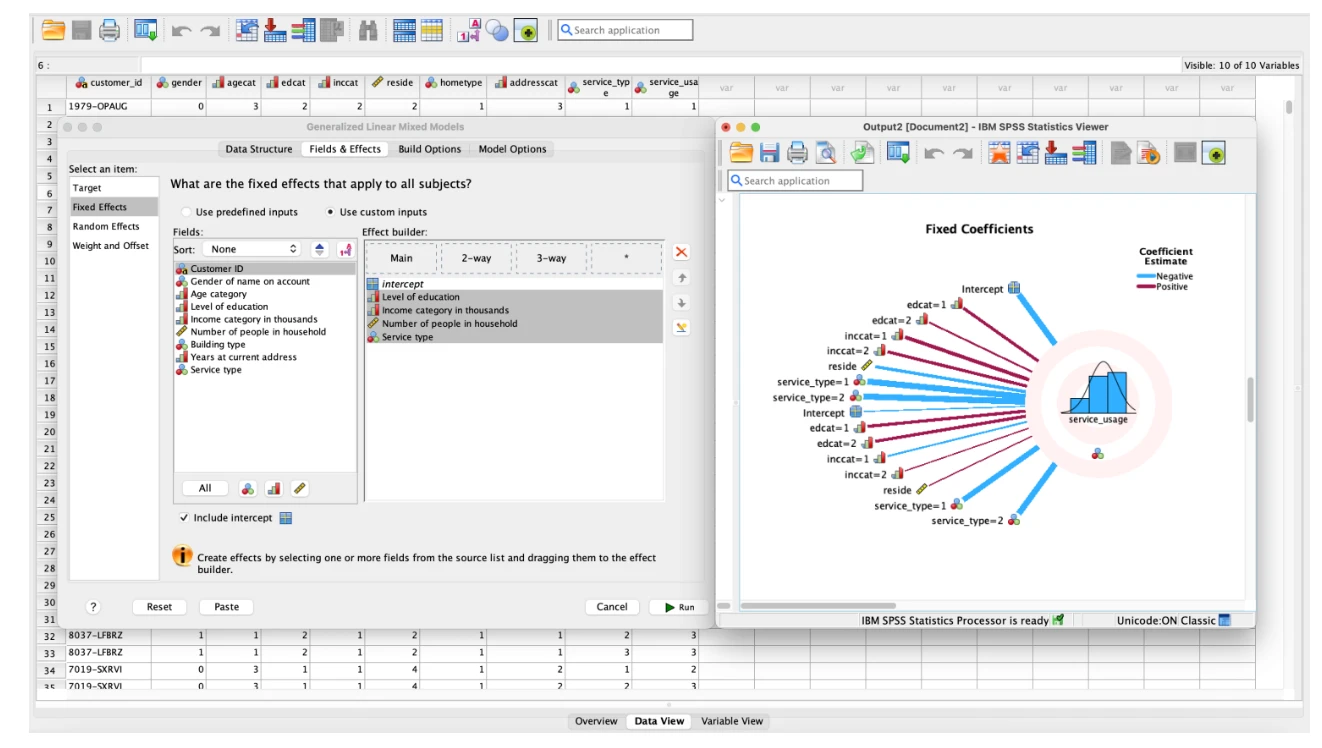Open a data file from main toolbar folder icon

point(53,30)
